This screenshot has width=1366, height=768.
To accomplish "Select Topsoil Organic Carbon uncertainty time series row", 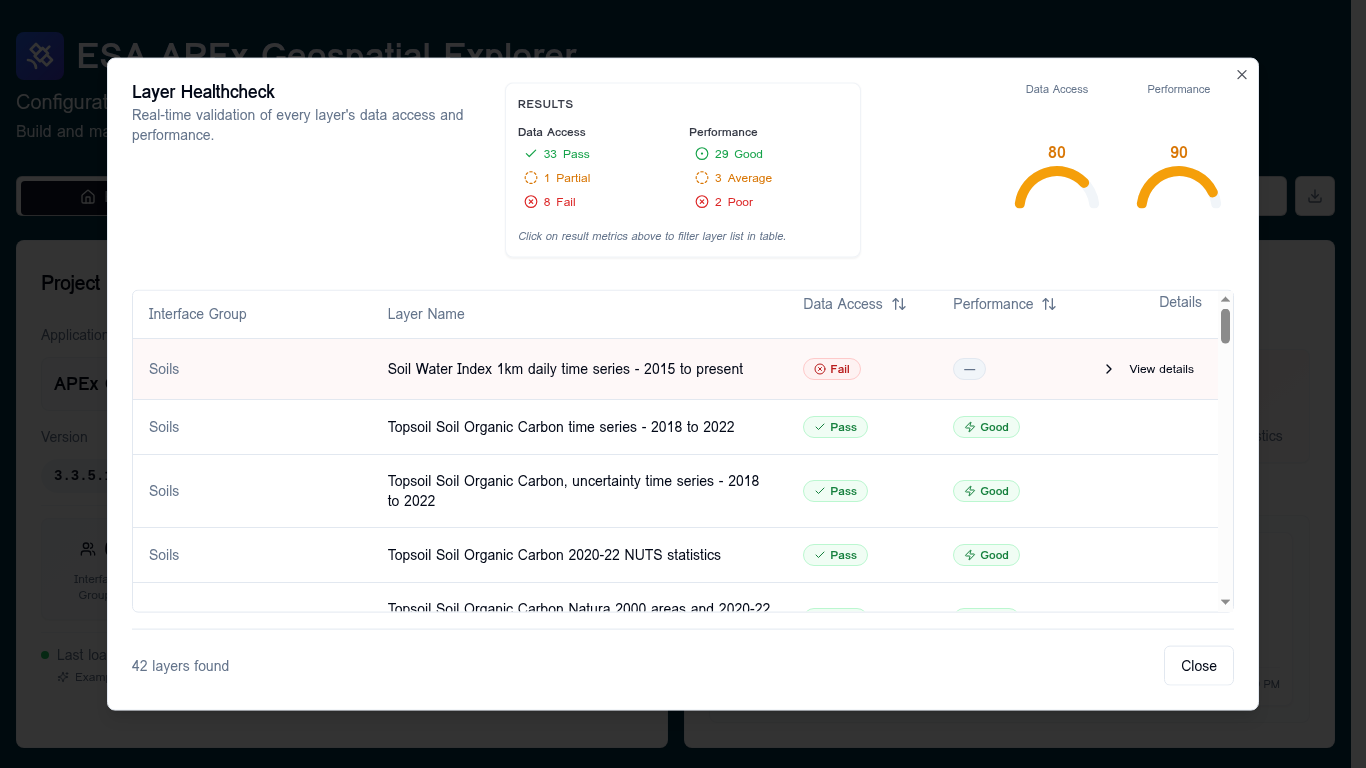I will [x=675, y=491].
